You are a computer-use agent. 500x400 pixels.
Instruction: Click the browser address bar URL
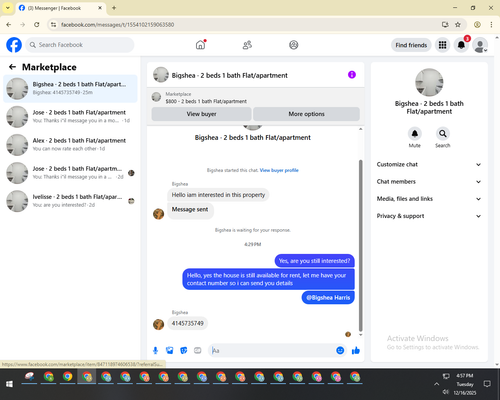tap(118, 25)
